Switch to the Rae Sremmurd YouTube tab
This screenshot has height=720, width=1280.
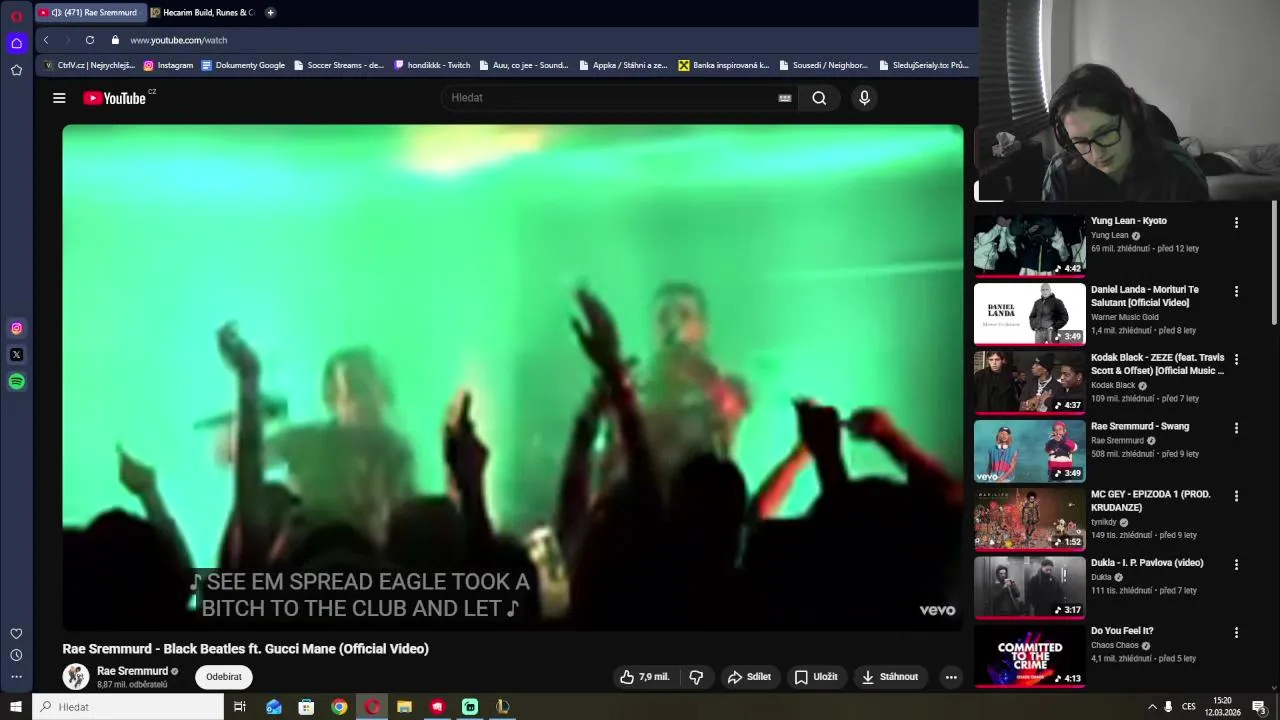(x=90, y=13)
